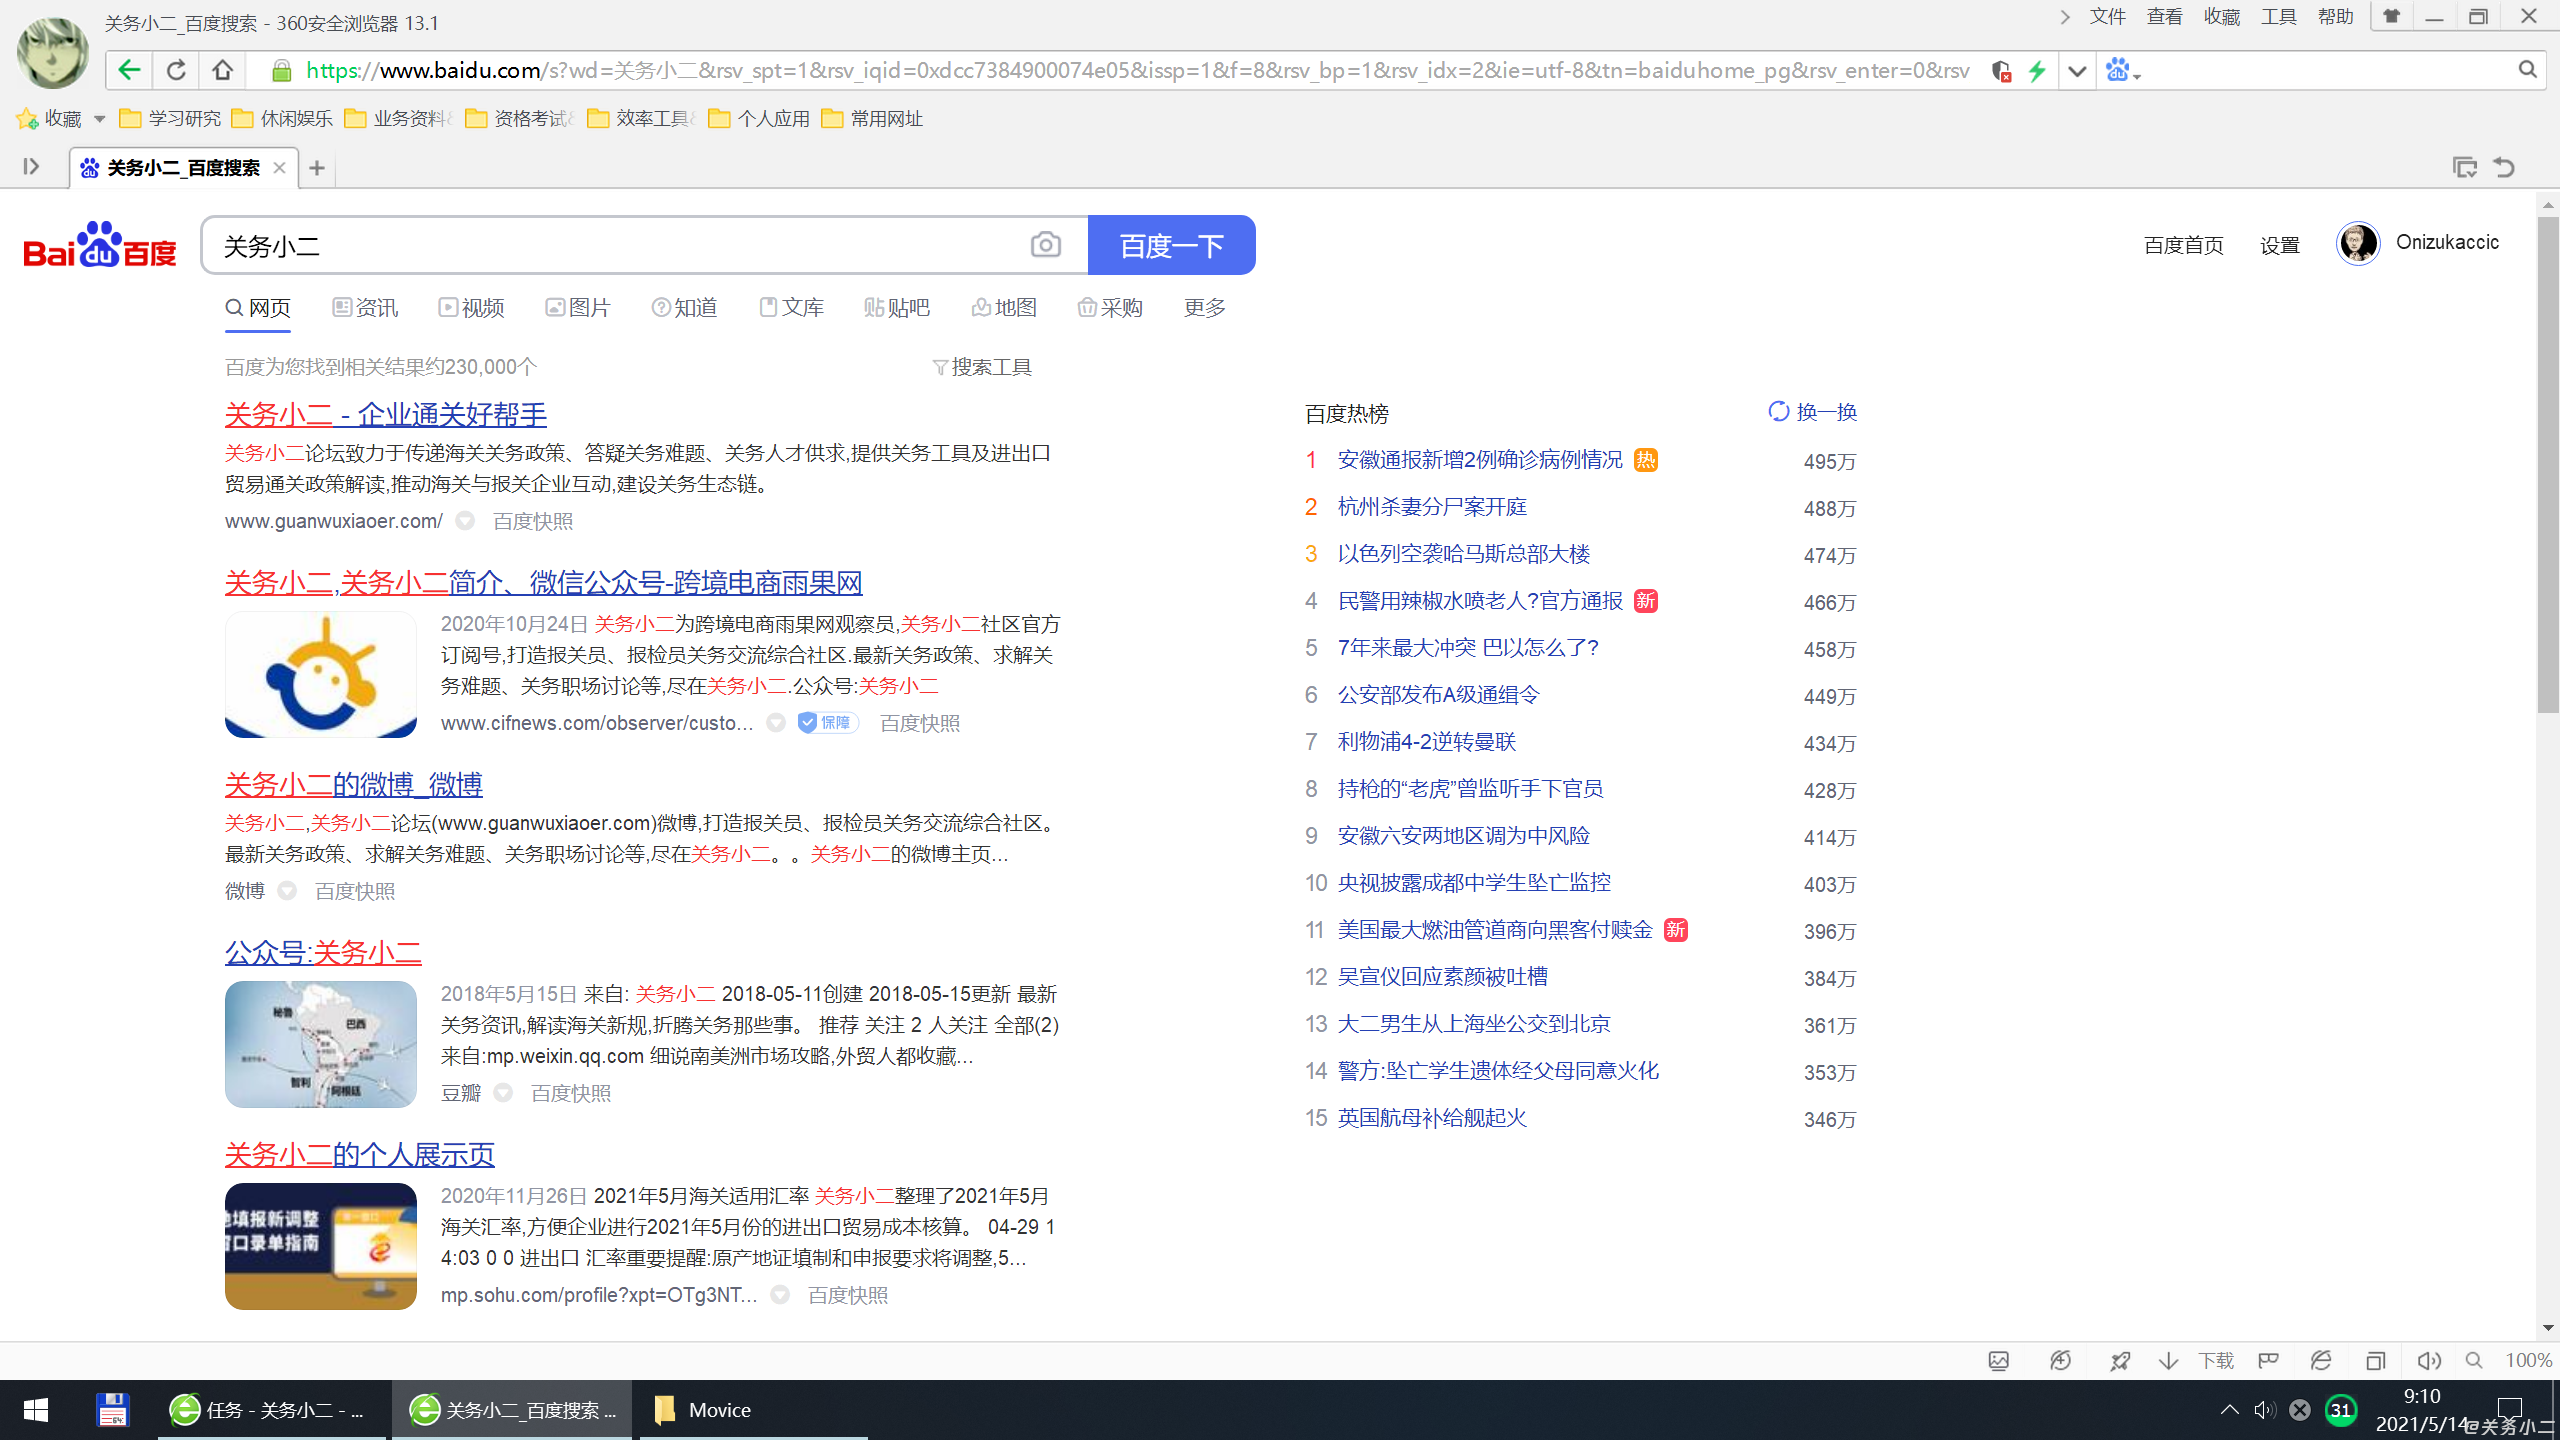This screenshot has height=1440, width=2560.
Task: Open the 搜索工具 filter
Action: (982, 367)
